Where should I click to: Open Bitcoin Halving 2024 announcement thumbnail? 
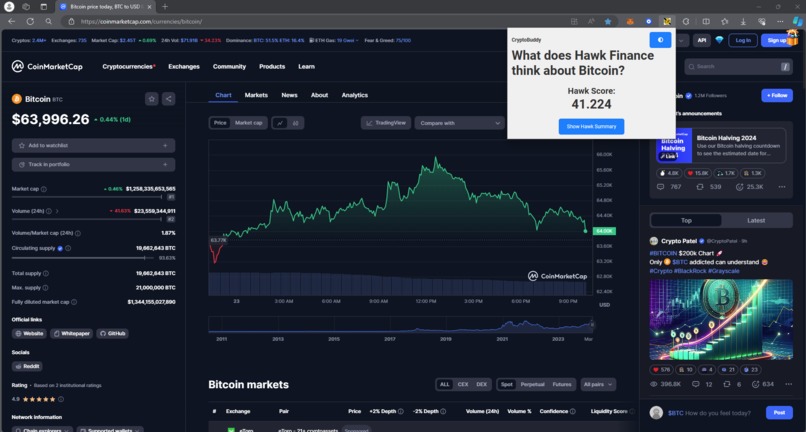click(x=673, y=146)
